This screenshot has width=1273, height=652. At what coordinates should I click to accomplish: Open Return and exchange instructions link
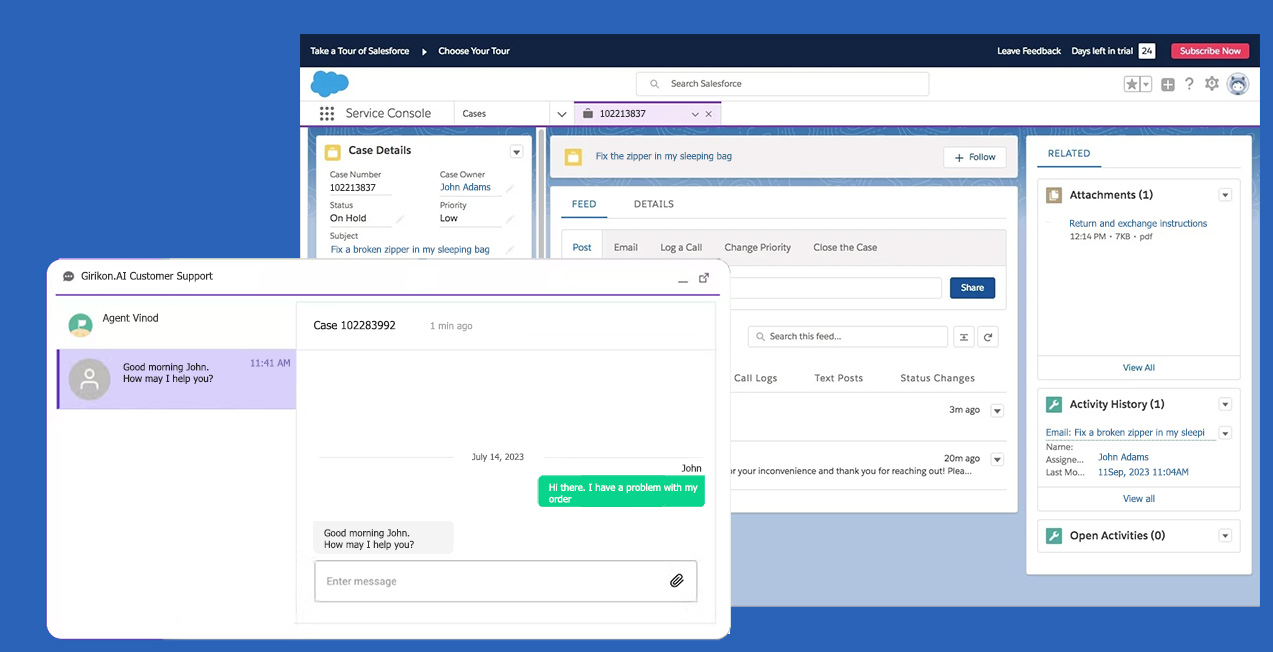click(1138, 224)
